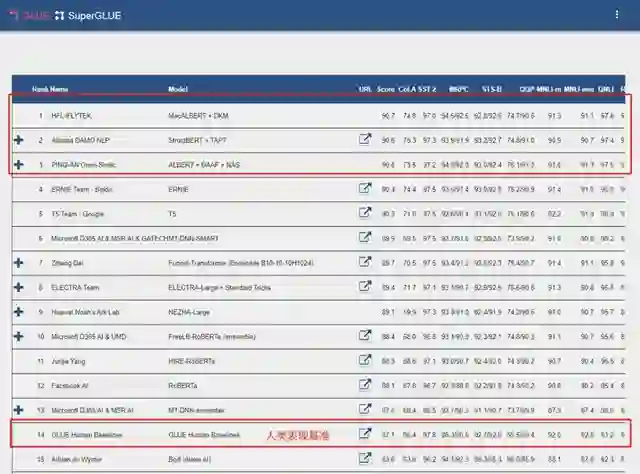Sort by the Name column header
The image size is (640, 474).
[60, 89]
